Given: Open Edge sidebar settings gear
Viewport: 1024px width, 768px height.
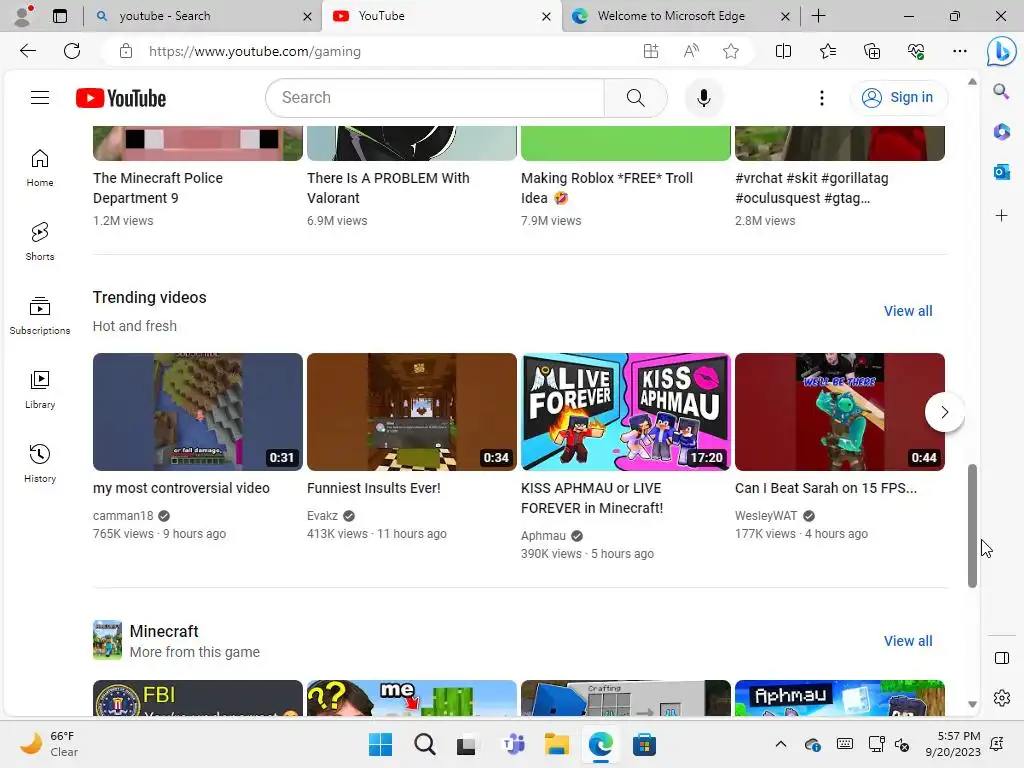Looking at the screenshot, I should [1001, 698].
